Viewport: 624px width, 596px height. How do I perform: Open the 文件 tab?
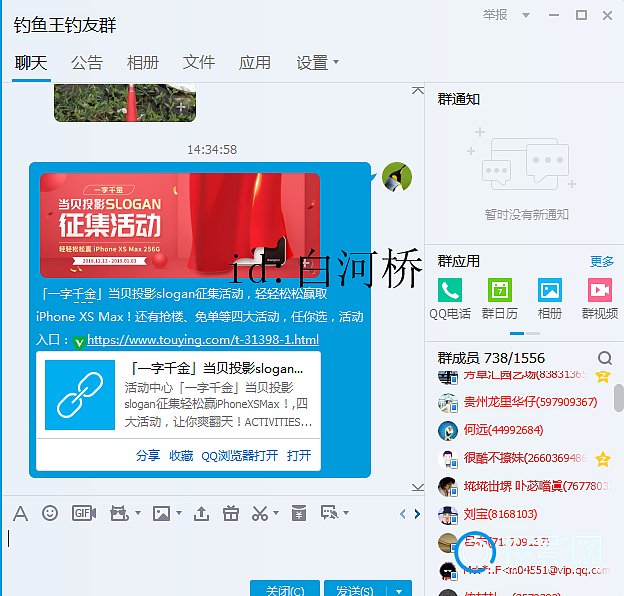tap(199, 62)
